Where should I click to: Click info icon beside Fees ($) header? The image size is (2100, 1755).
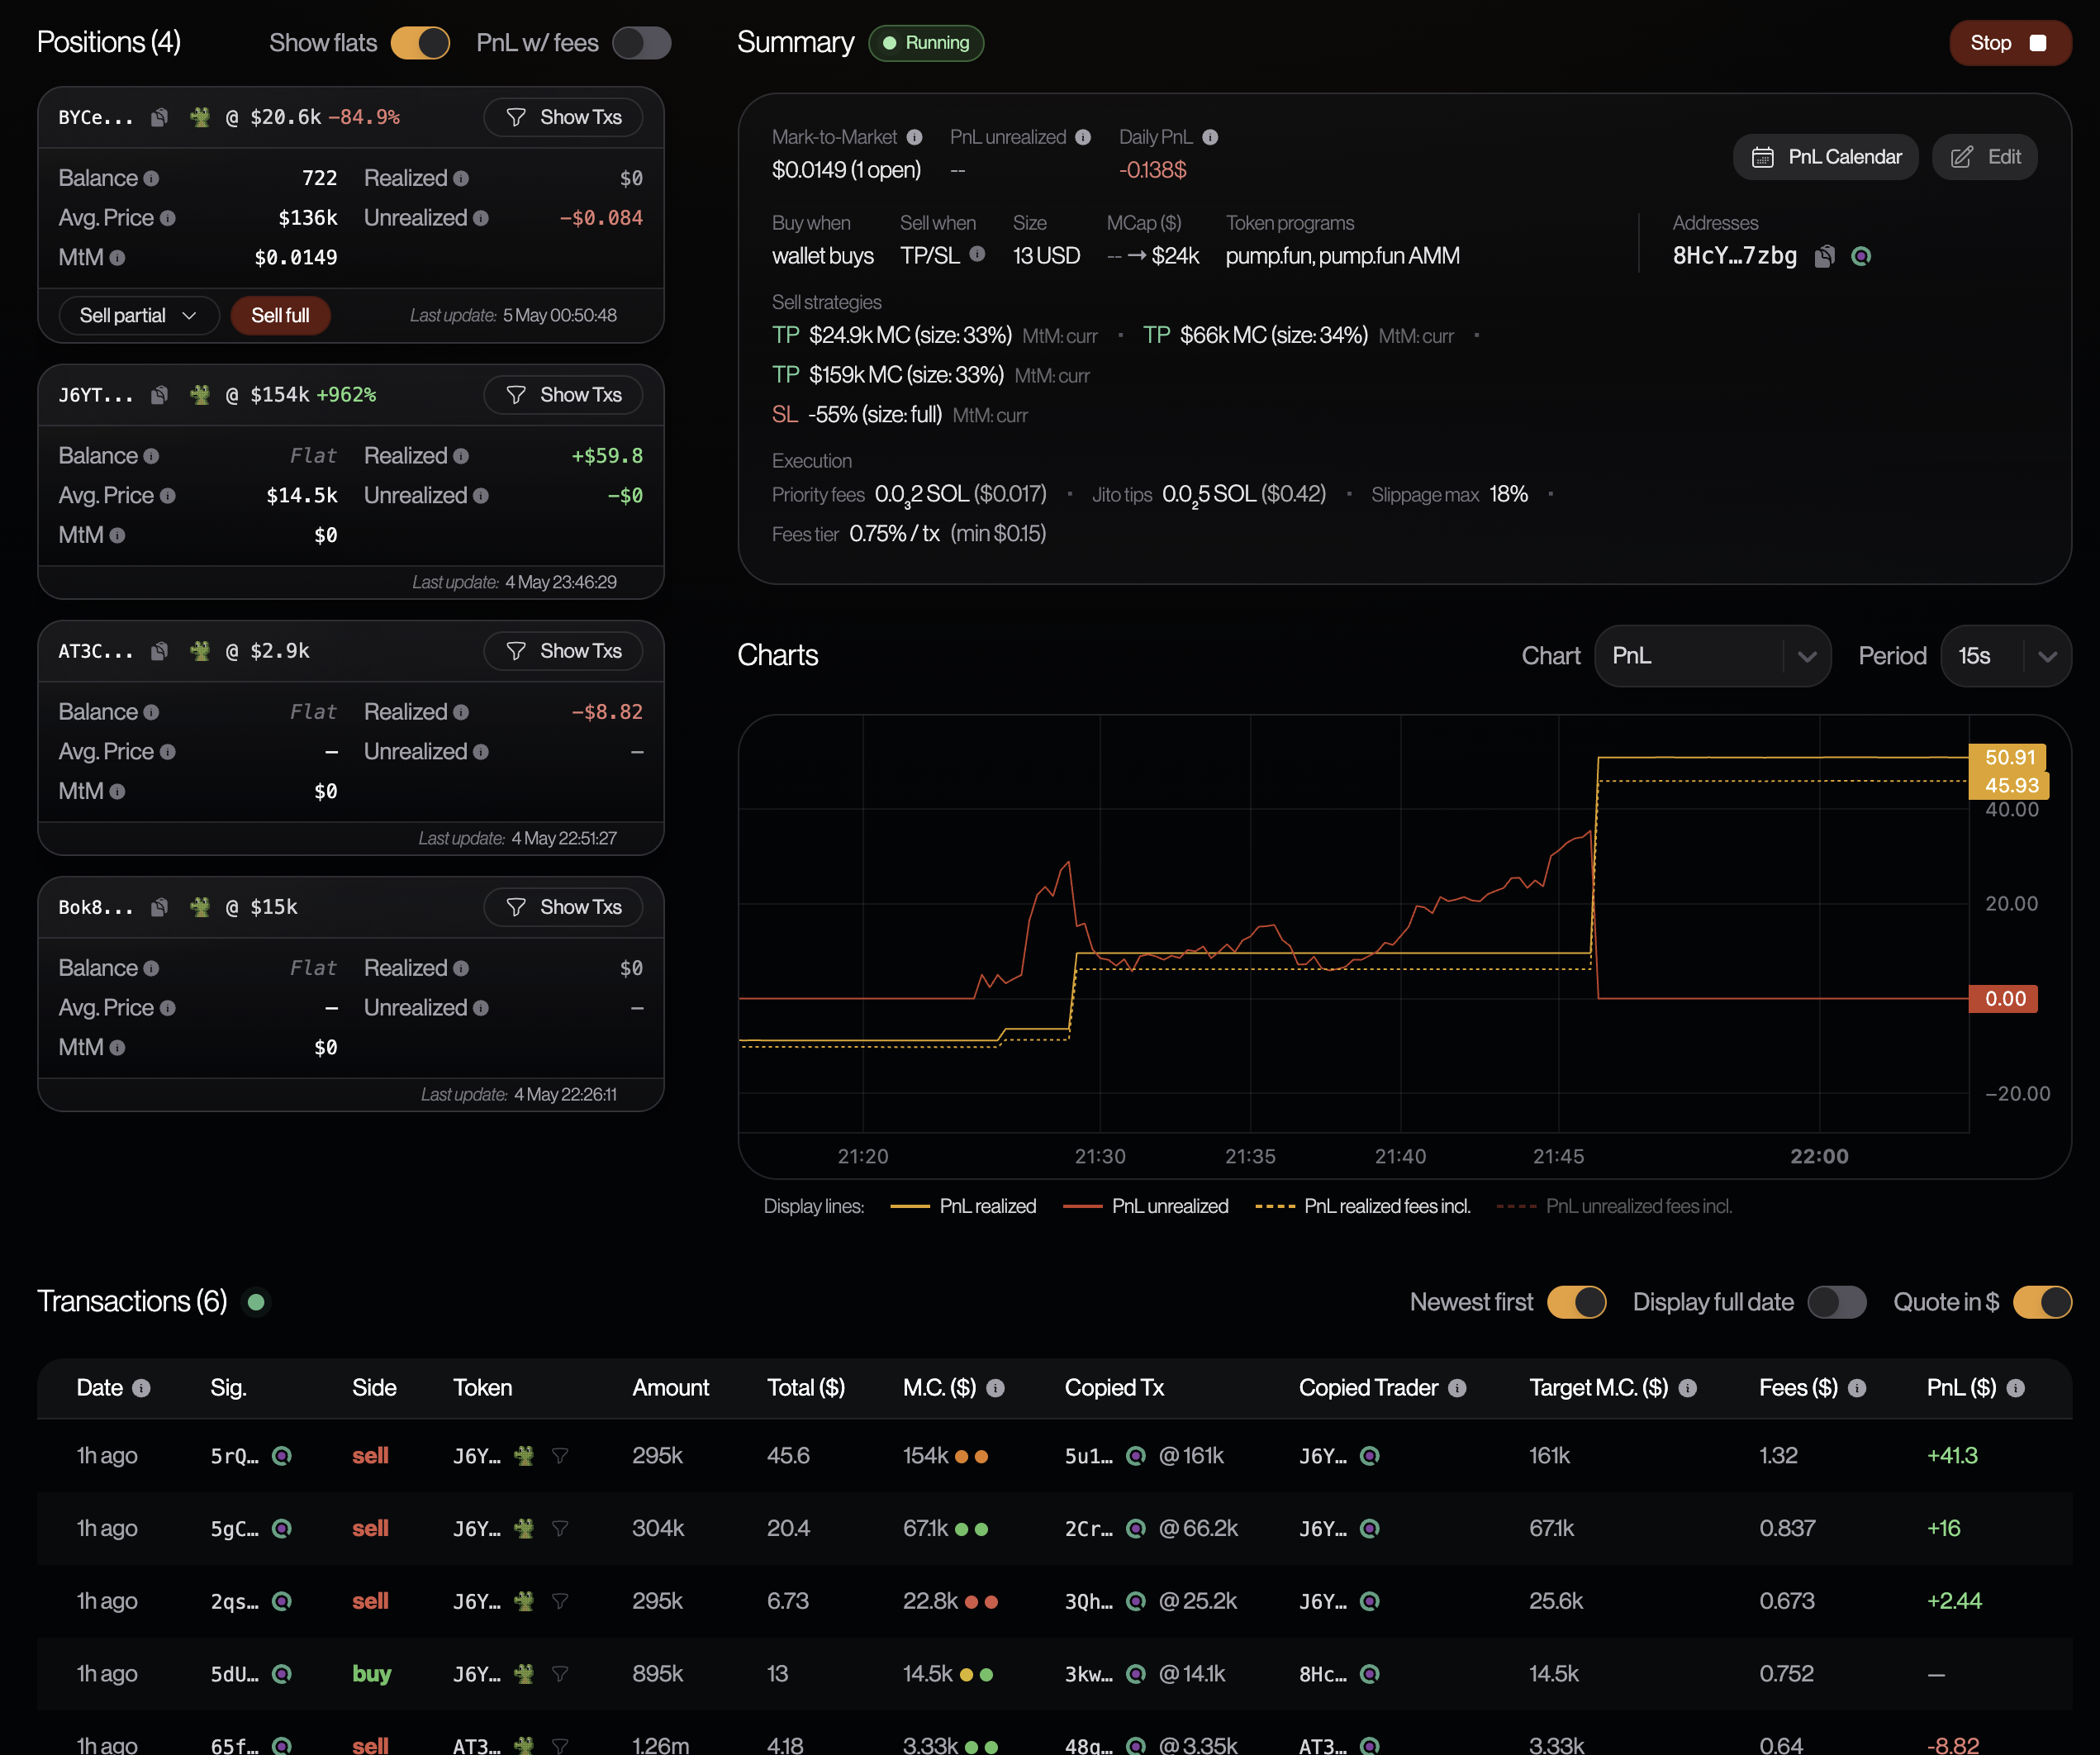click(1857, 1388)
